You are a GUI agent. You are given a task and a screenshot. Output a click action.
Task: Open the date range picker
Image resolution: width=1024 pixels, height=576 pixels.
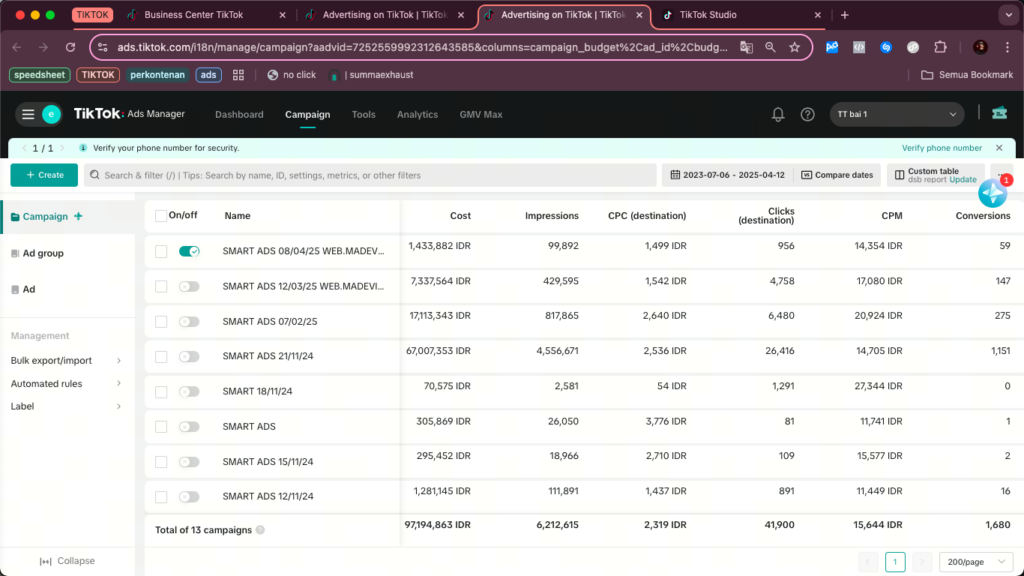point(726,175)
